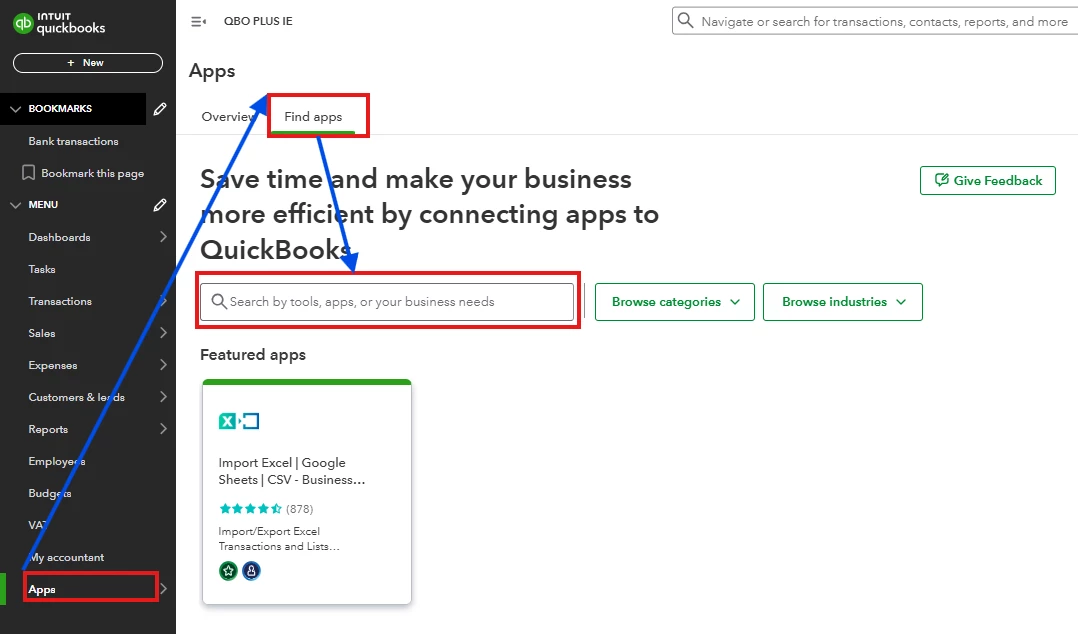Image resolution: width=1078 pixels, height=634 pixels.
Task: Click the magnifier icon in the apps search field
Action: 219,301
